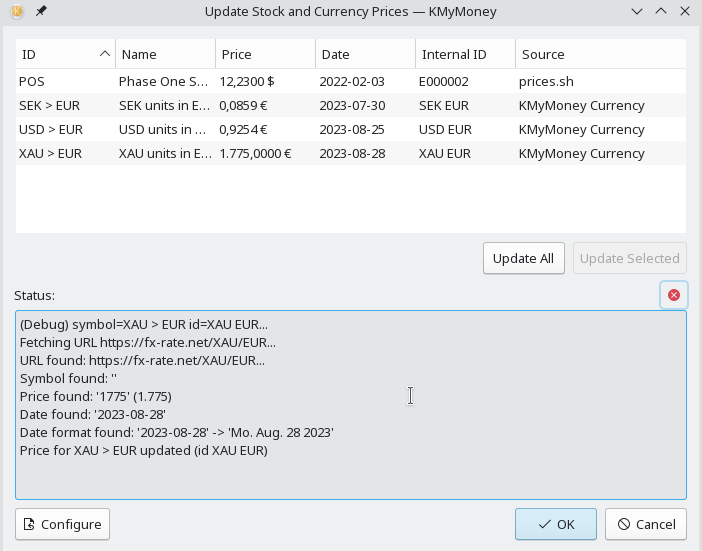Clear status log with red X button

coord(673,295)
